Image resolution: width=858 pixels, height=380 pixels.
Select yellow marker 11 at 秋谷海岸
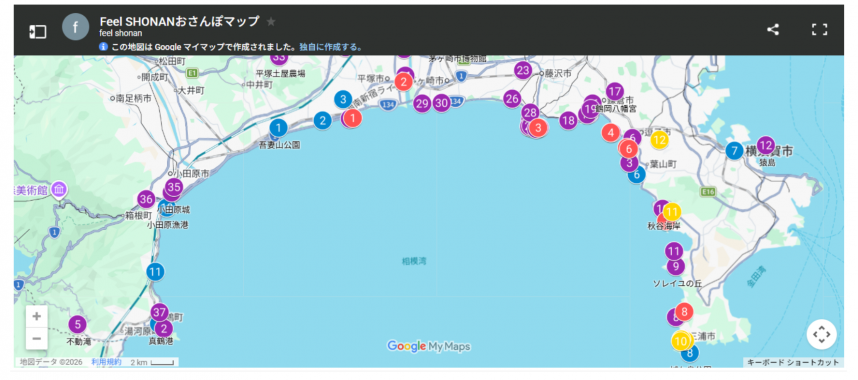(x=672, y=211)
